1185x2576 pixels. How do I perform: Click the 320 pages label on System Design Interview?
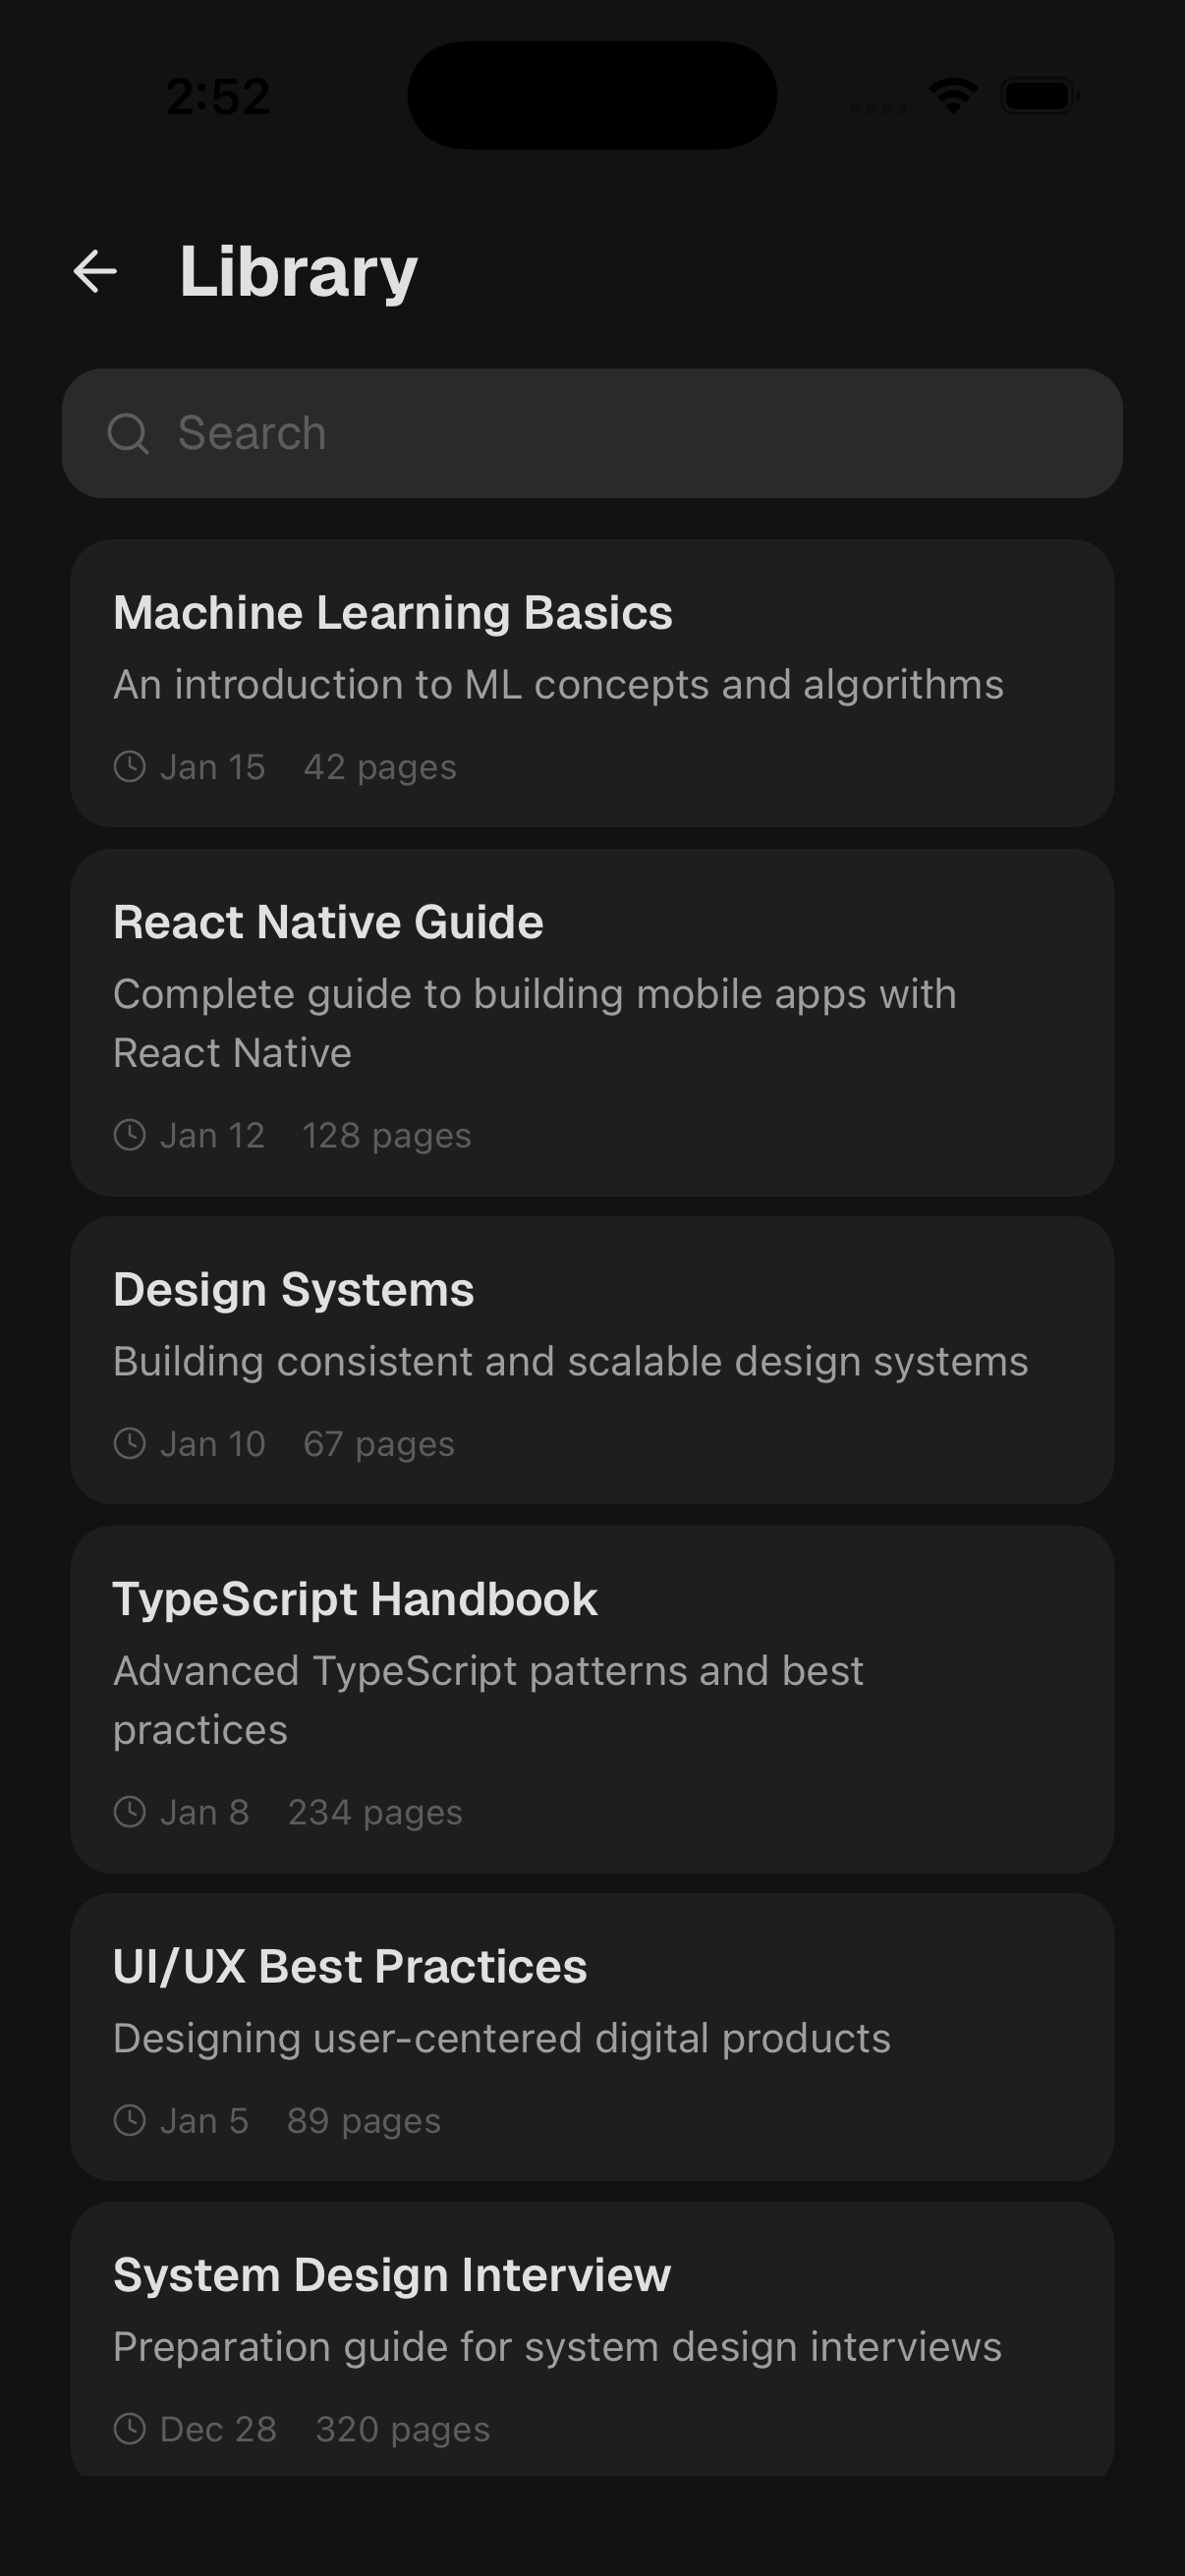coord(402,2428)
